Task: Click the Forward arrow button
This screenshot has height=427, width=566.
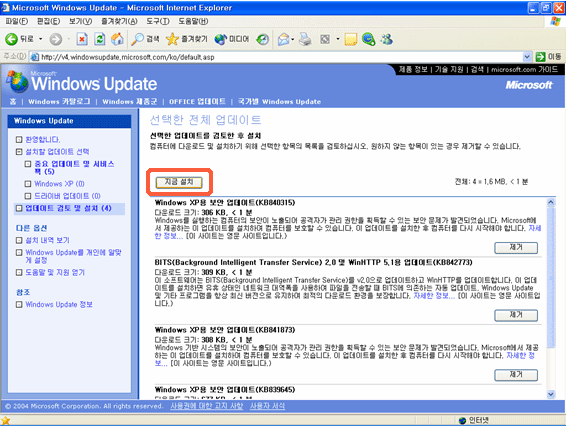Action: (x=56, y=39)
